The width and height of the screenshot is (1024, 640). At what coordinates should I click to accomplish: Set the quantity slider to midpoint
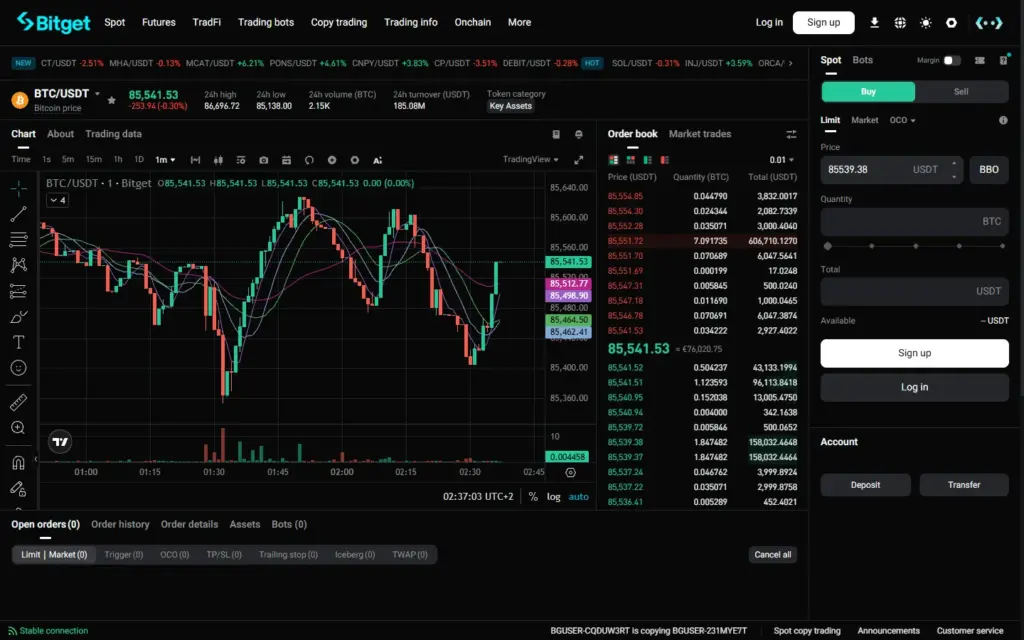915,246
